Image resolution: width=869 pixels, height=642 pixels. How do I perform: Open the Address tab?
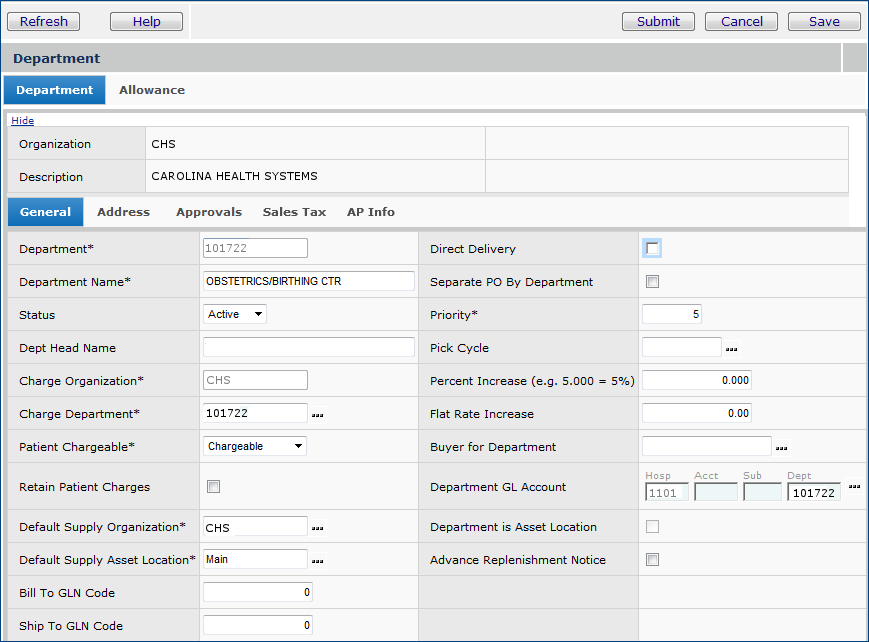(x=123, y=212)
